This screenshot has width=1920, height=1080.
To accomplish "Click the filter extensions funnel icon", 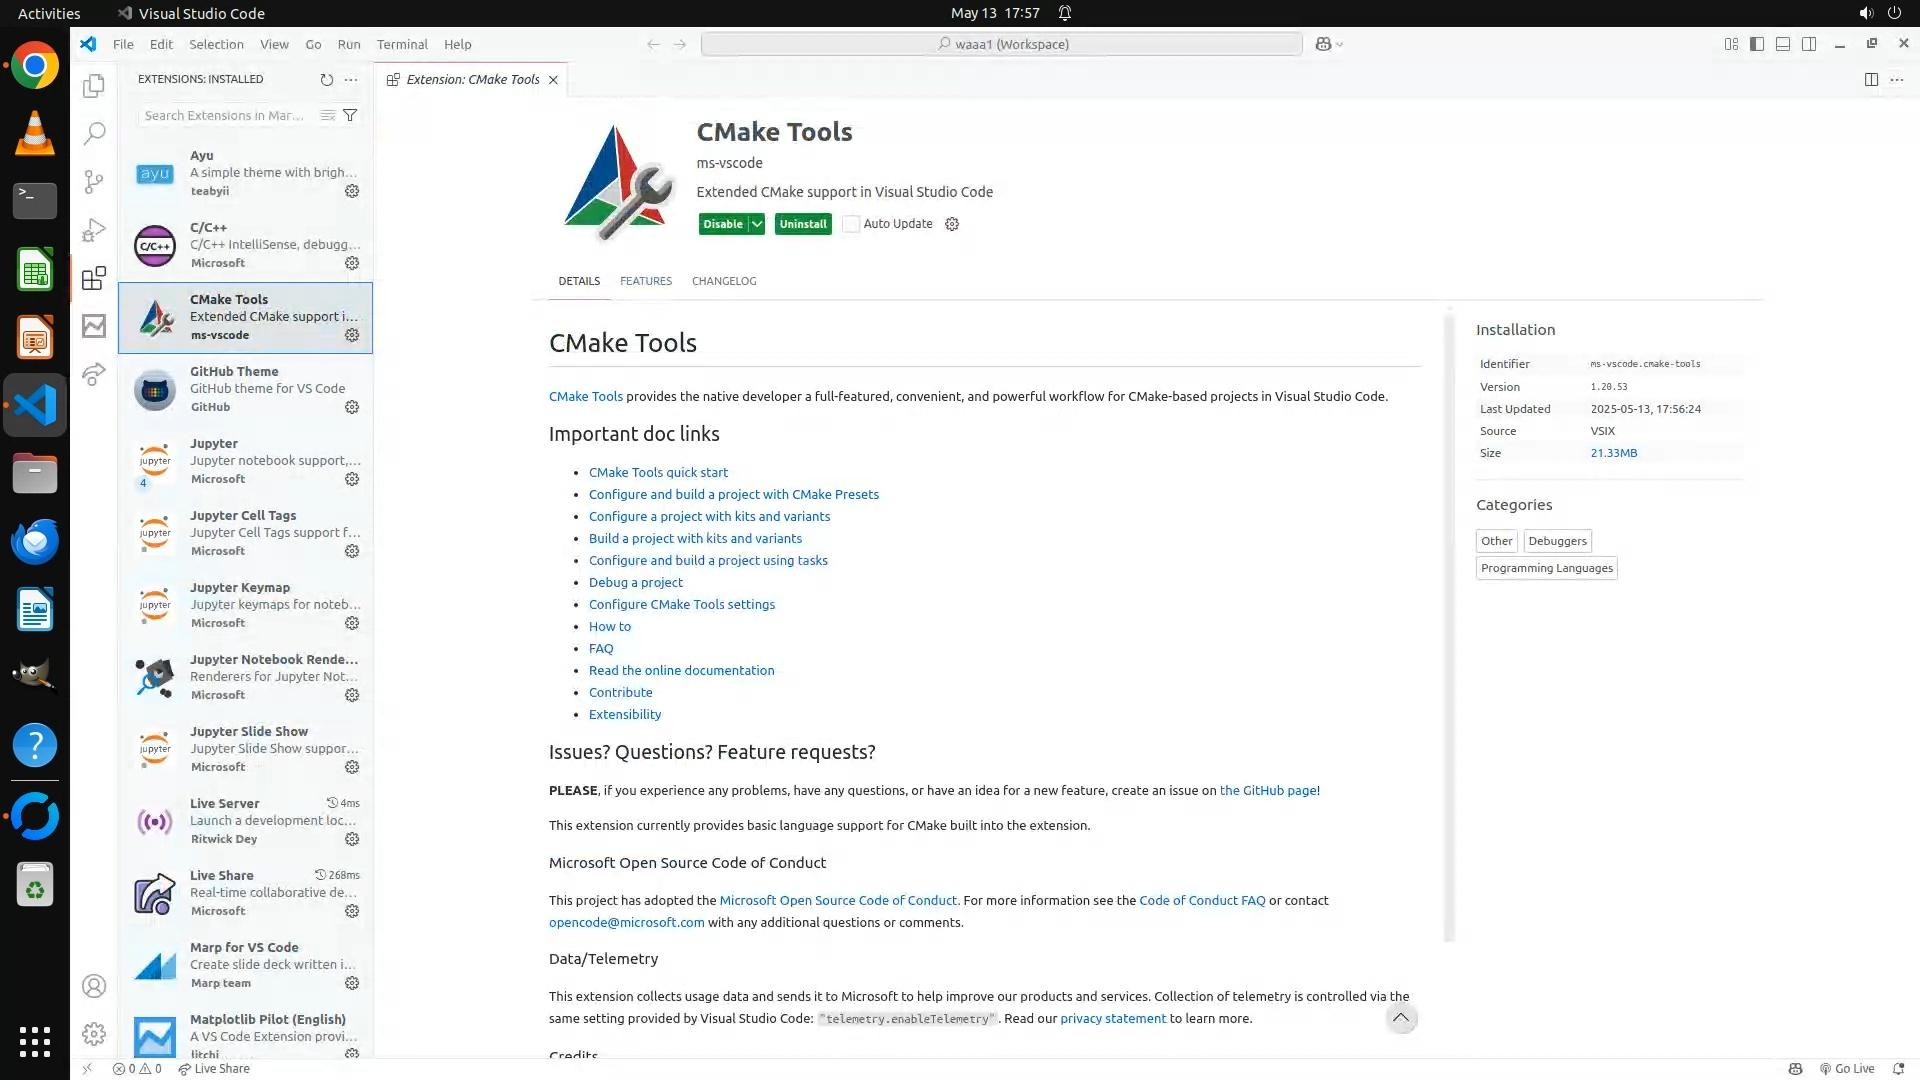I will pos(350,115).
